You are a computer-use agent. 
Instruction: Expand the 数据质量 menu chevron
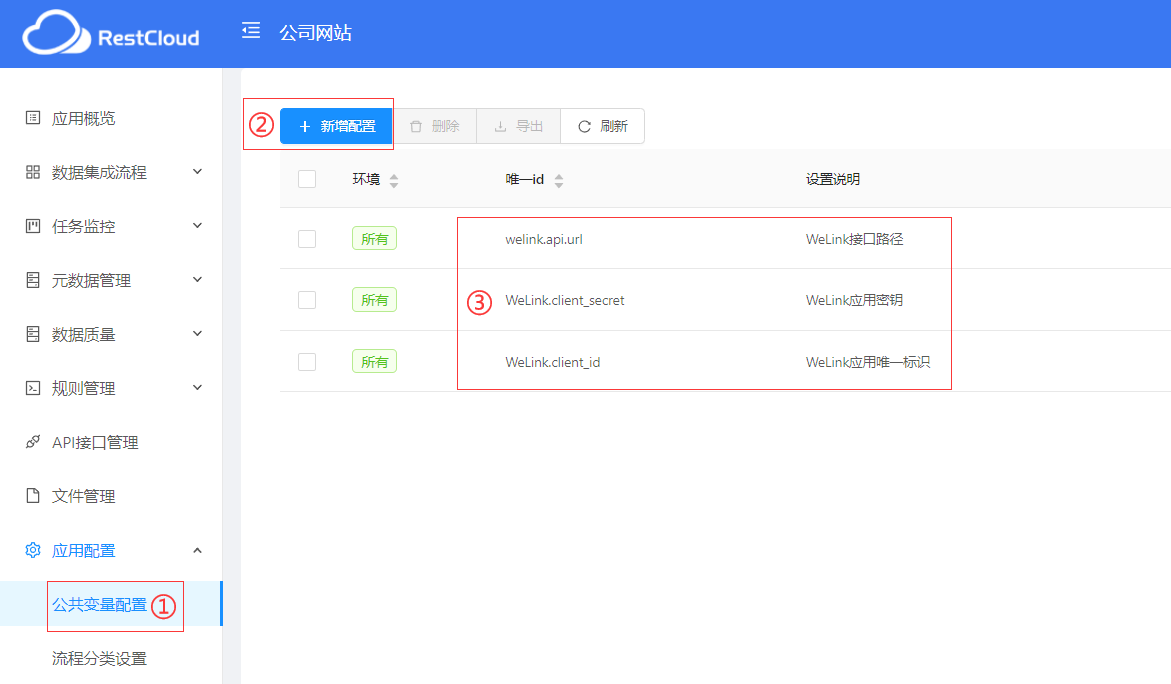[x=197, y=334]
